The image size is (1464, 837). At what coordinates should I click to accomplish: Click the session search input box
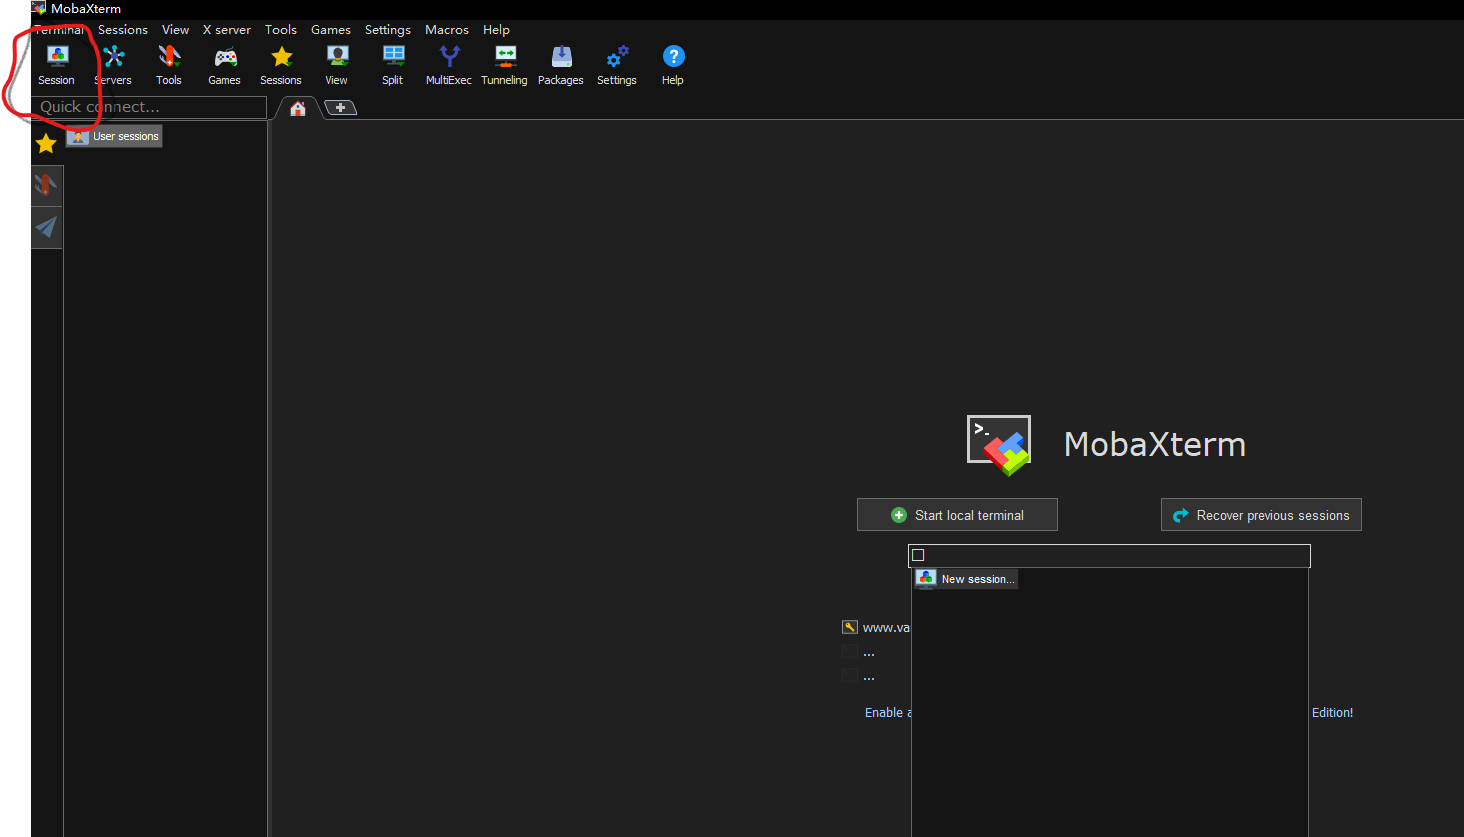coord(1109,555)
